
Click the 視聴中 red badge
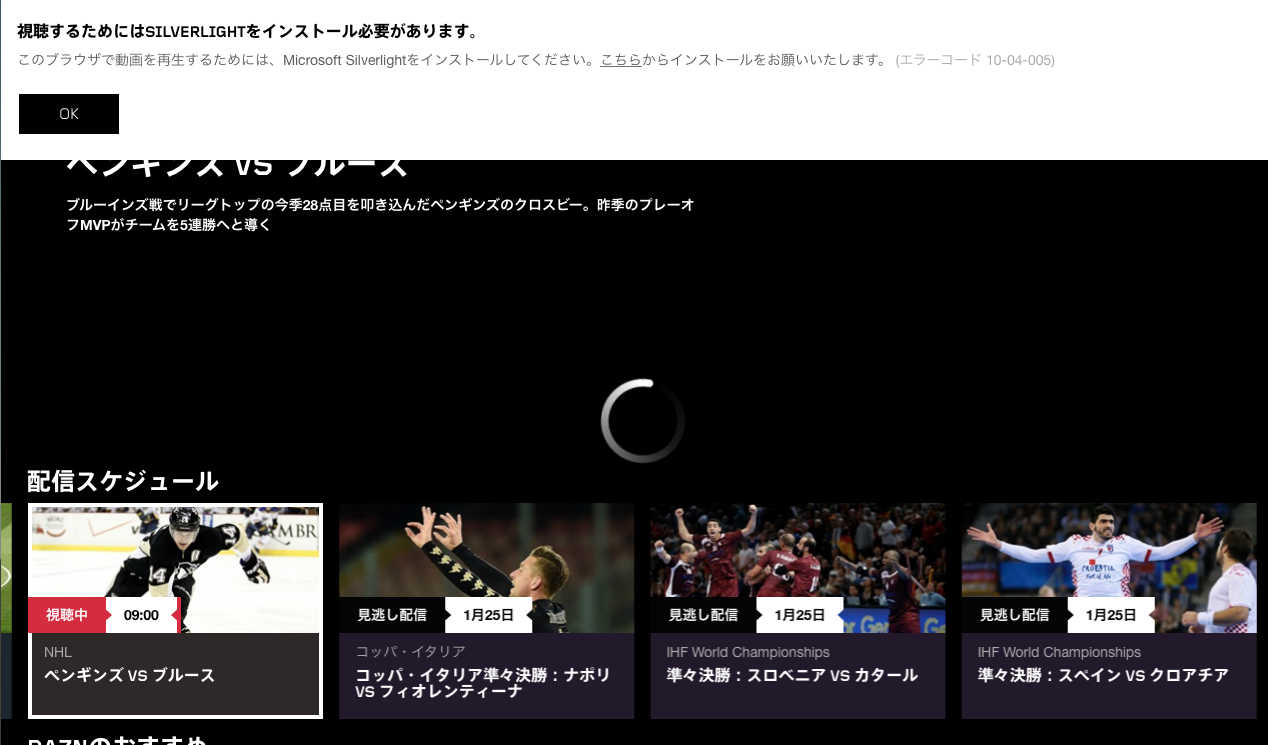(67, 615)
